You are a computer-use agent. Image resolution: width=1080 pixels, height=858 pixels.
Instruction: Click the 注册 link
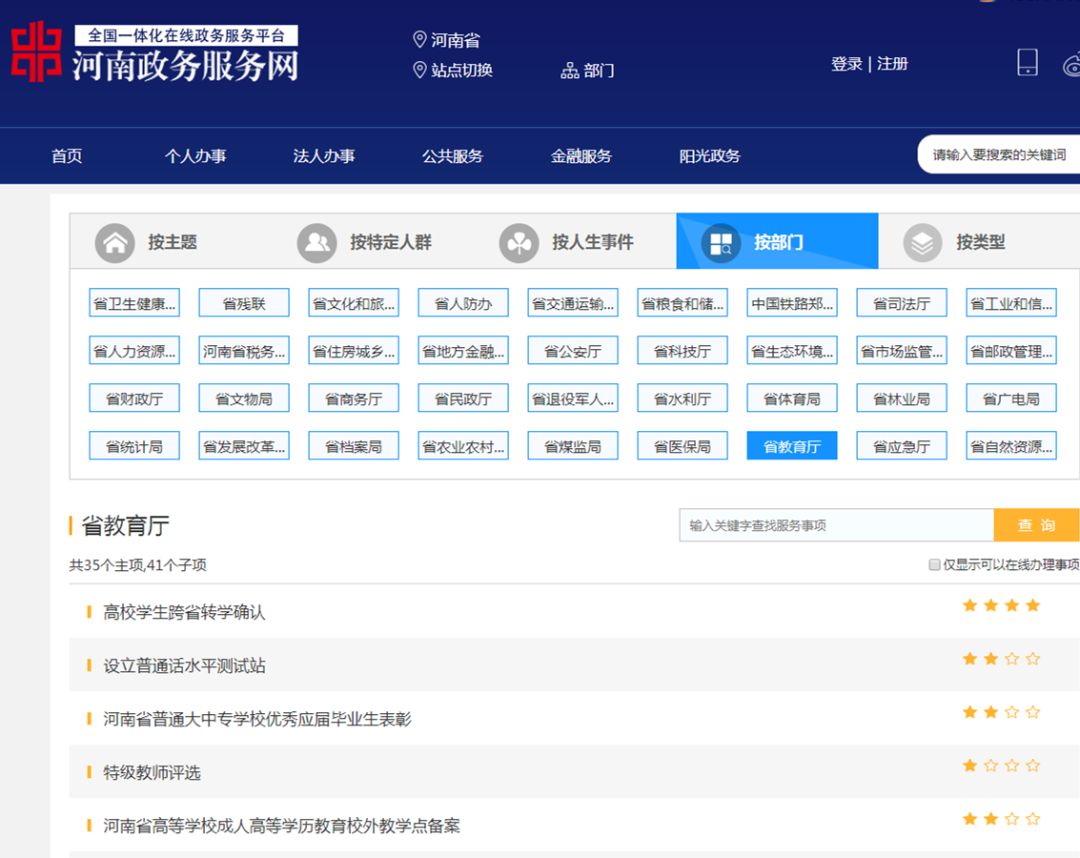tap(893, 64)
